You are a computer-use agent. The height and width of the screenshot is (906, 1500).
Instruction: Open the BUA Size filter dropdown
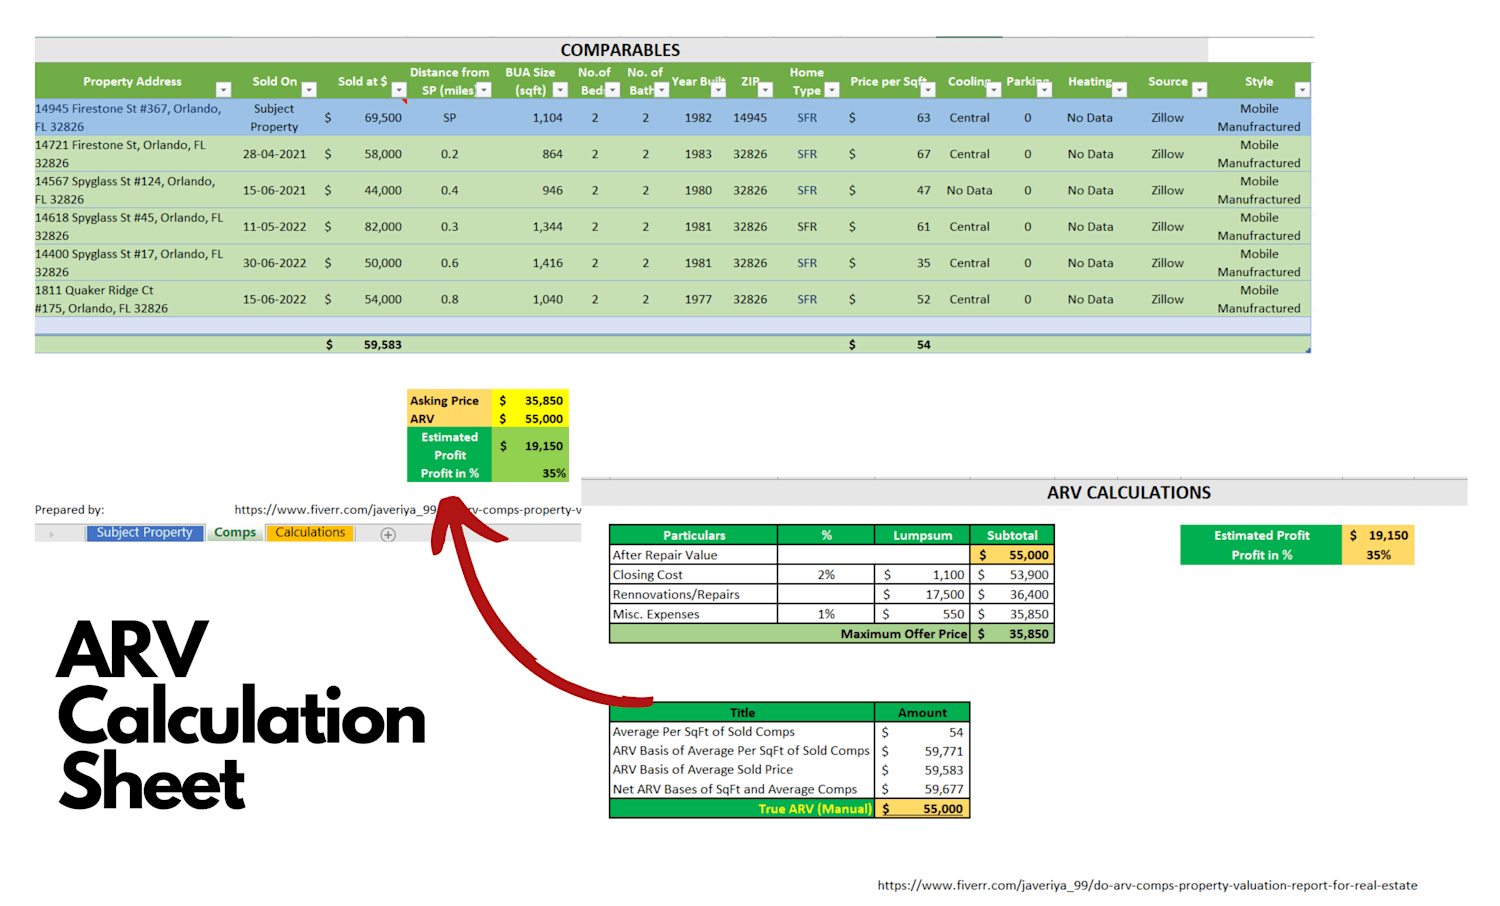click(x=560, y=90)
